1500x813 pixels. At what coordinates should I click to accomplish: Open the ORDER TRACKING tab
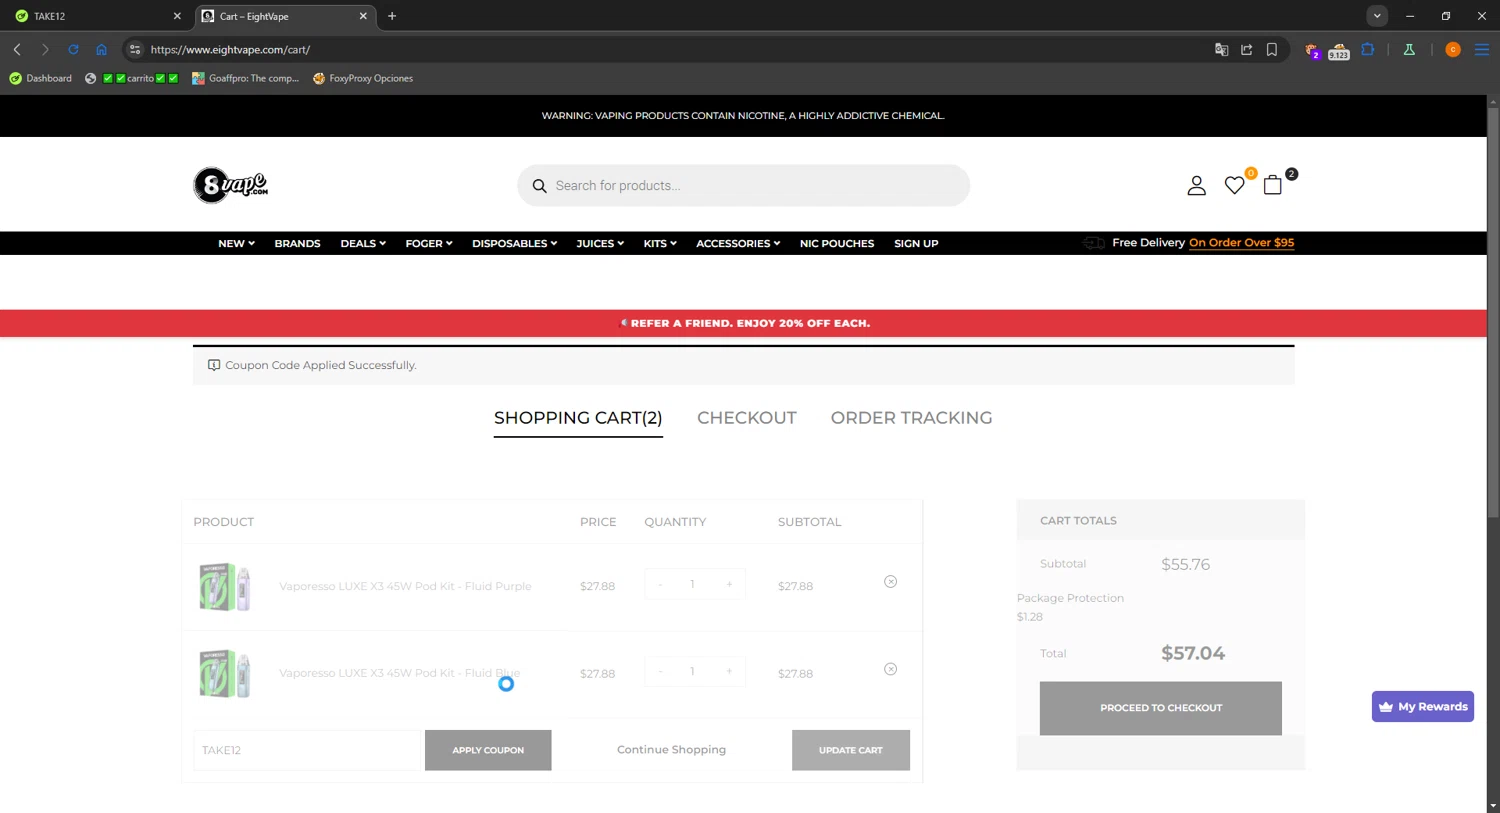(911, 418)
